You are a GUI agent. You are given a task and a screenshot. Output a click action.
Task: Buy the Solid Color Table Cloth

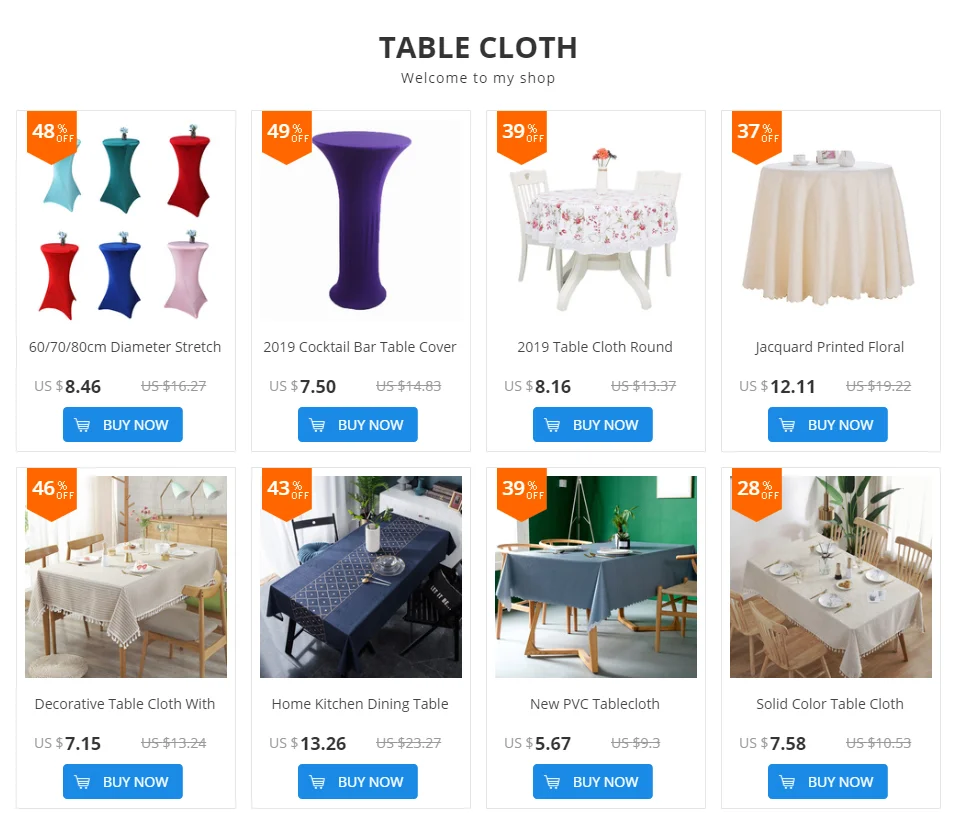point(828,781)
